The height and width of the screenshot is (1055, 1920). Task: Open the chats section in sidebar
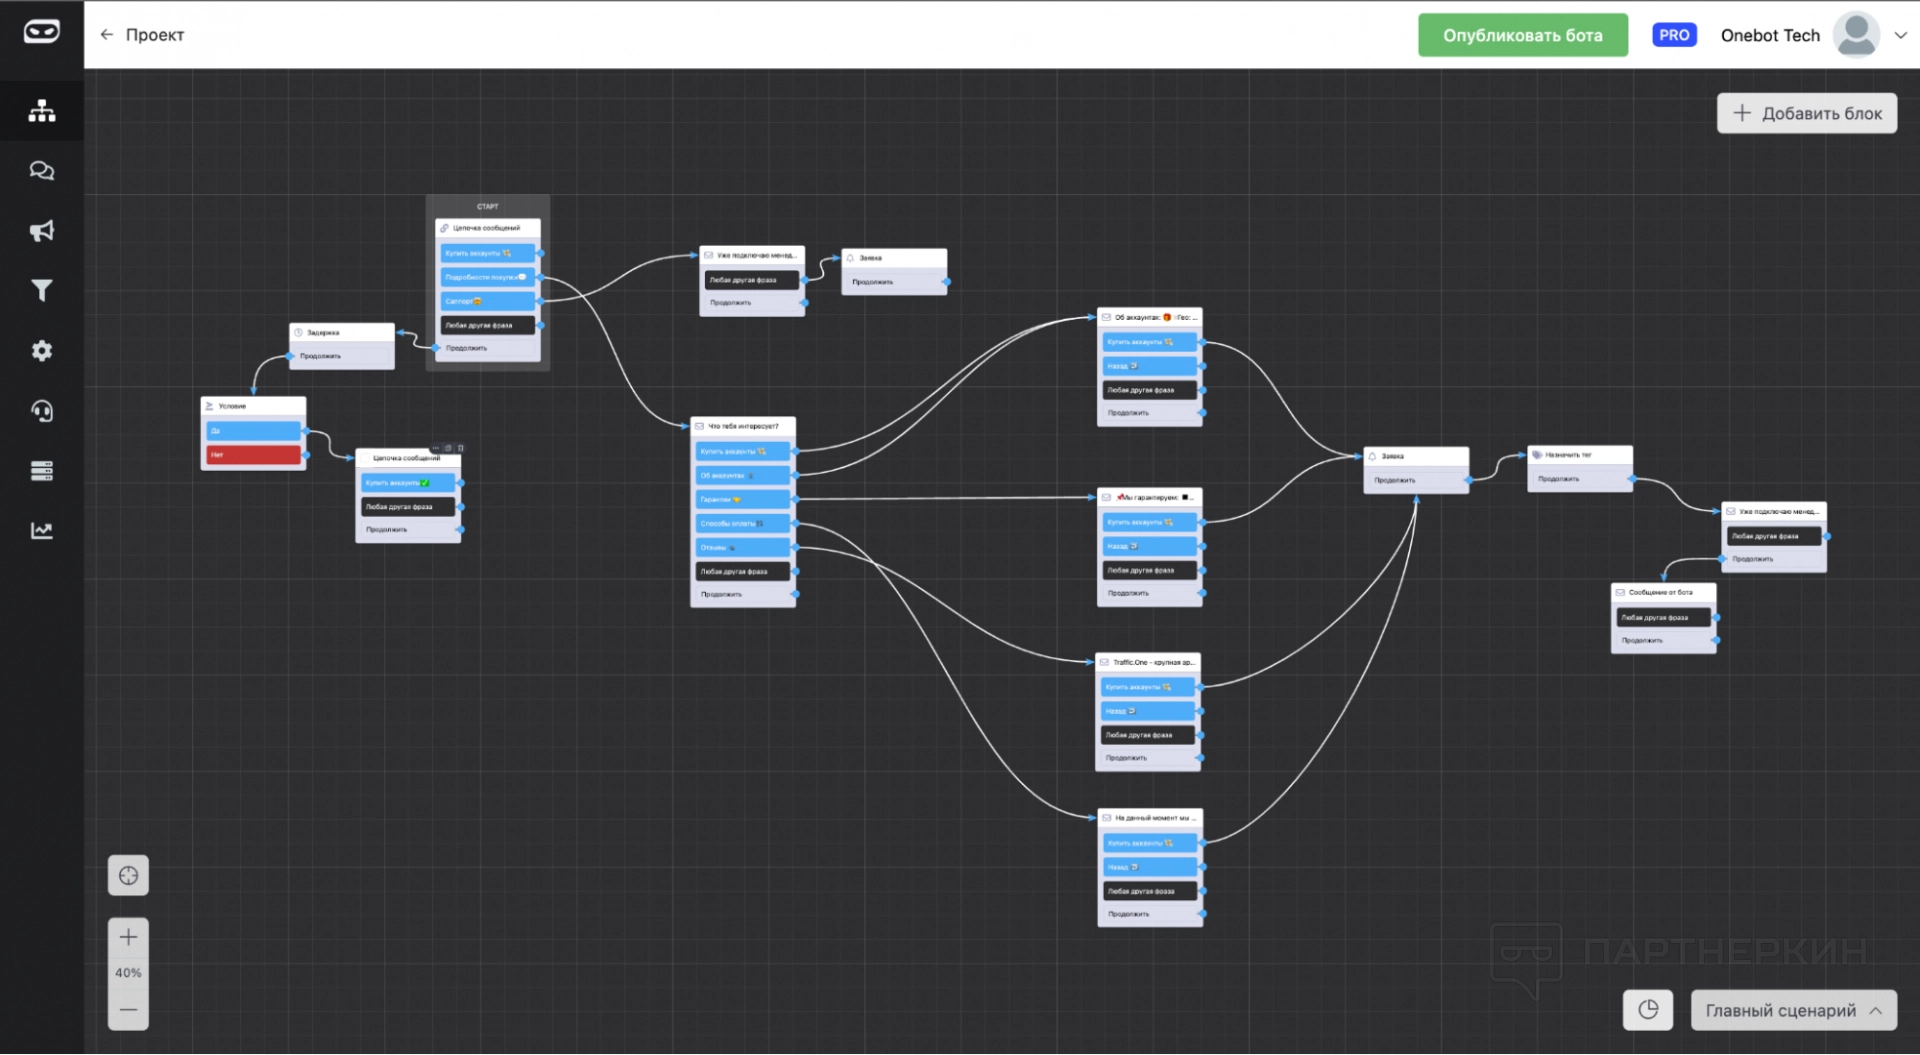click(41, 171)
